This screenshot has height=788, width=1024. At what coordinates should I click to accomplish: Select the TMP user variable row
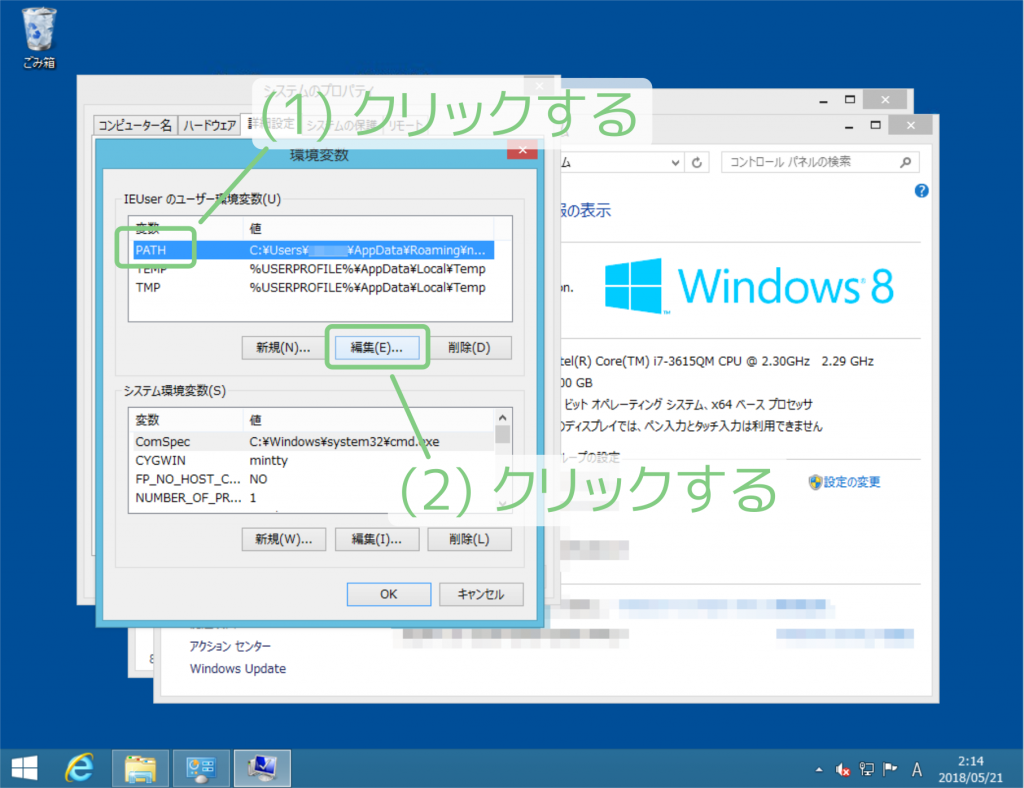click(x=313, y=287)
